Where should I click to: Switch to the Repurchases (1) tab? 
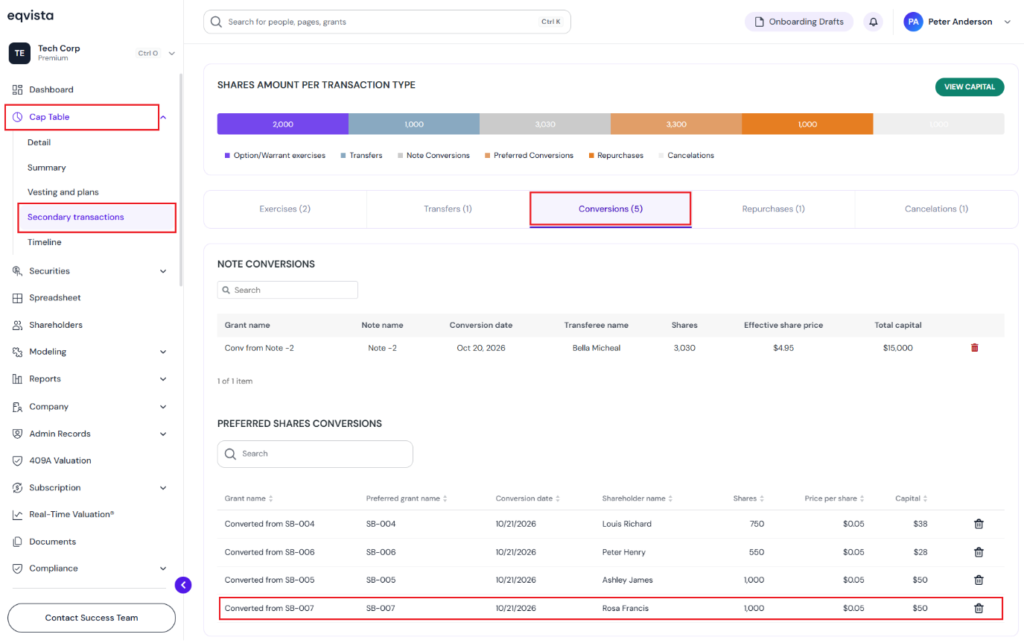[773, 209]
